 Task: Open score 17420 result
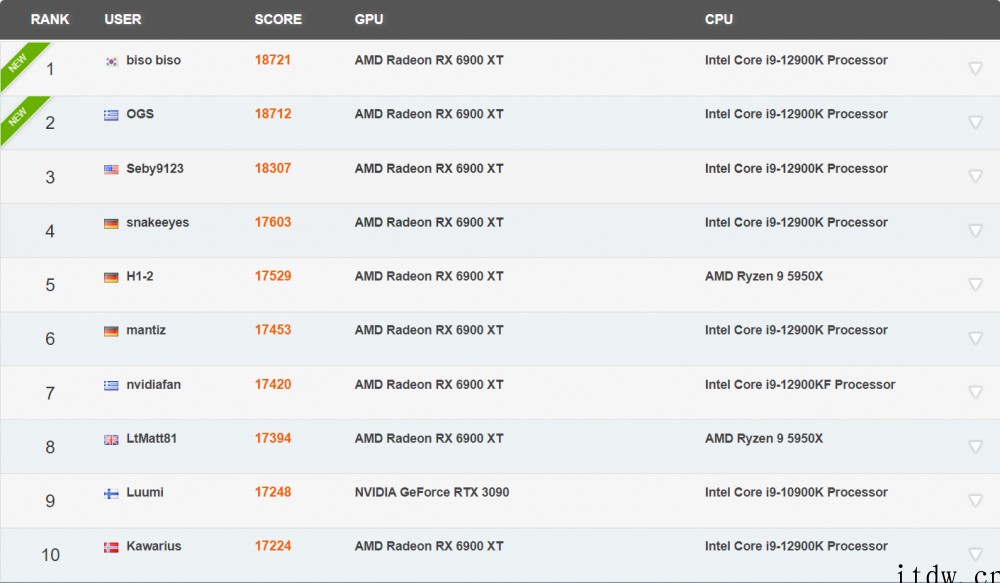(273, 384)
